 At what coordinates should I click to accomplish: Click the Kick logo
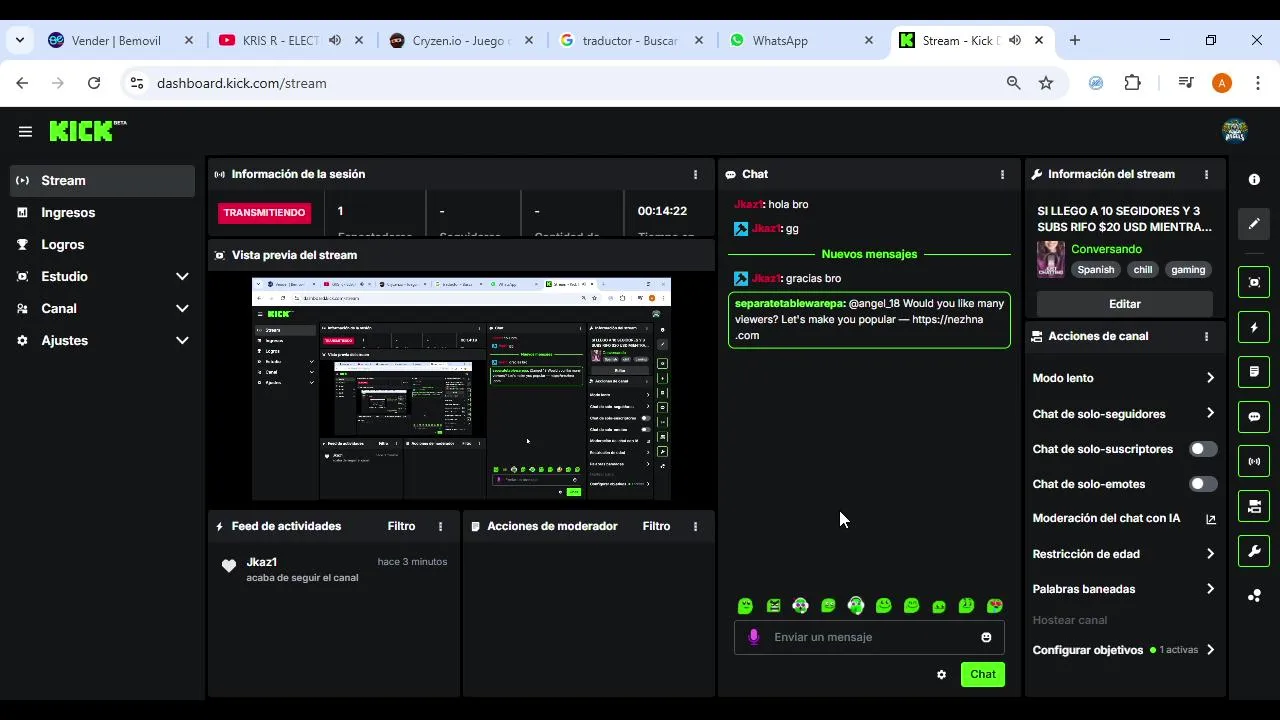[88, 131]
